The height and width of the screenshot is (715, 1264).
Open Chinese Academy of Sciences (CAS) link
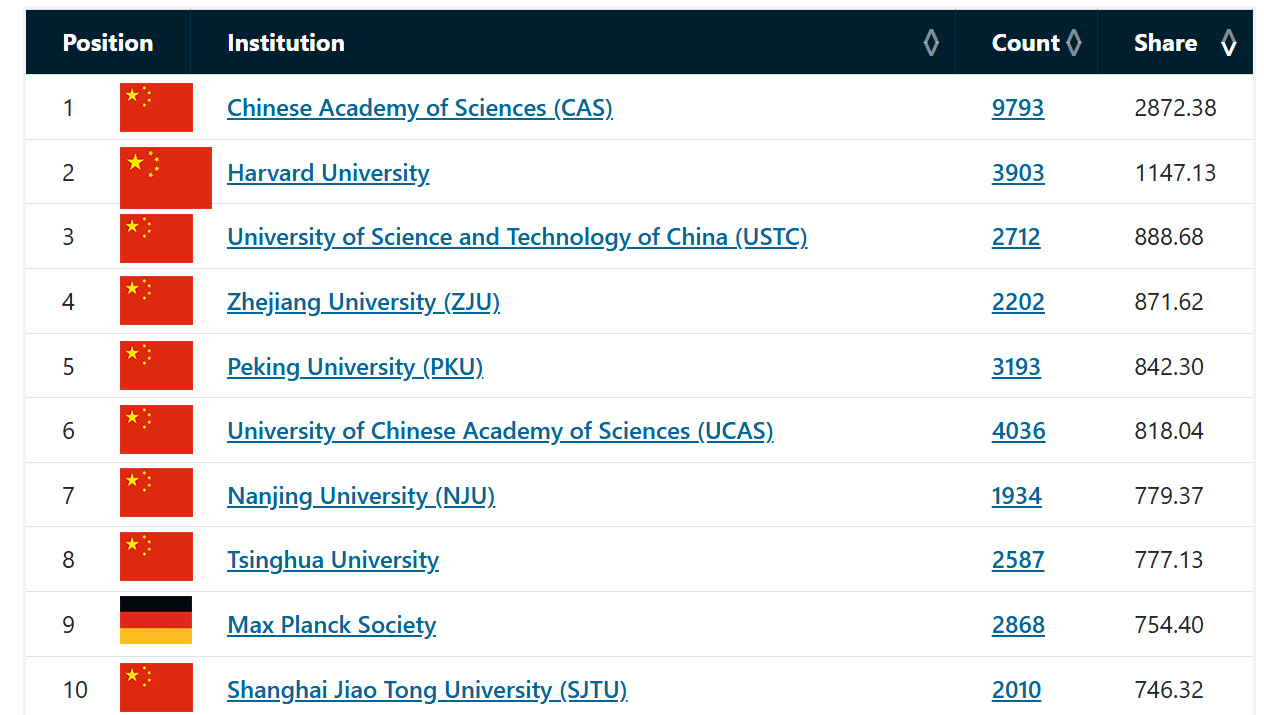[x=420, y=108]
